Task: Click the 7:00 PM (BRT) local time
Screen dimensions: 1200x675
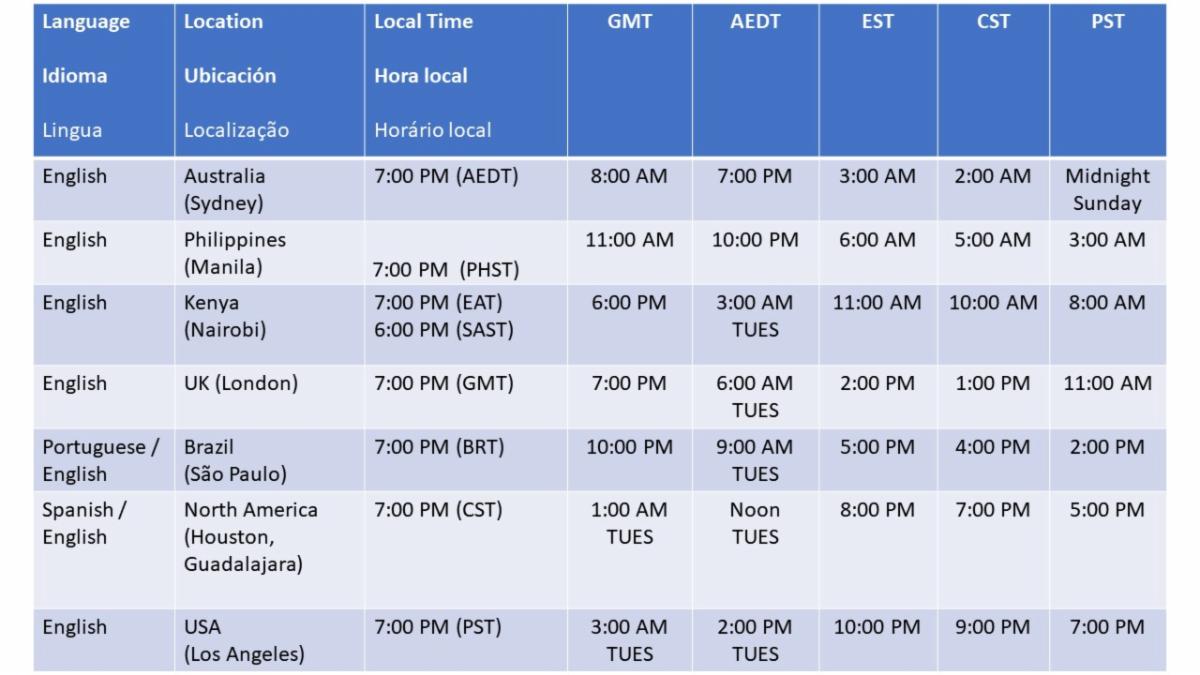Action: [439, 447]
